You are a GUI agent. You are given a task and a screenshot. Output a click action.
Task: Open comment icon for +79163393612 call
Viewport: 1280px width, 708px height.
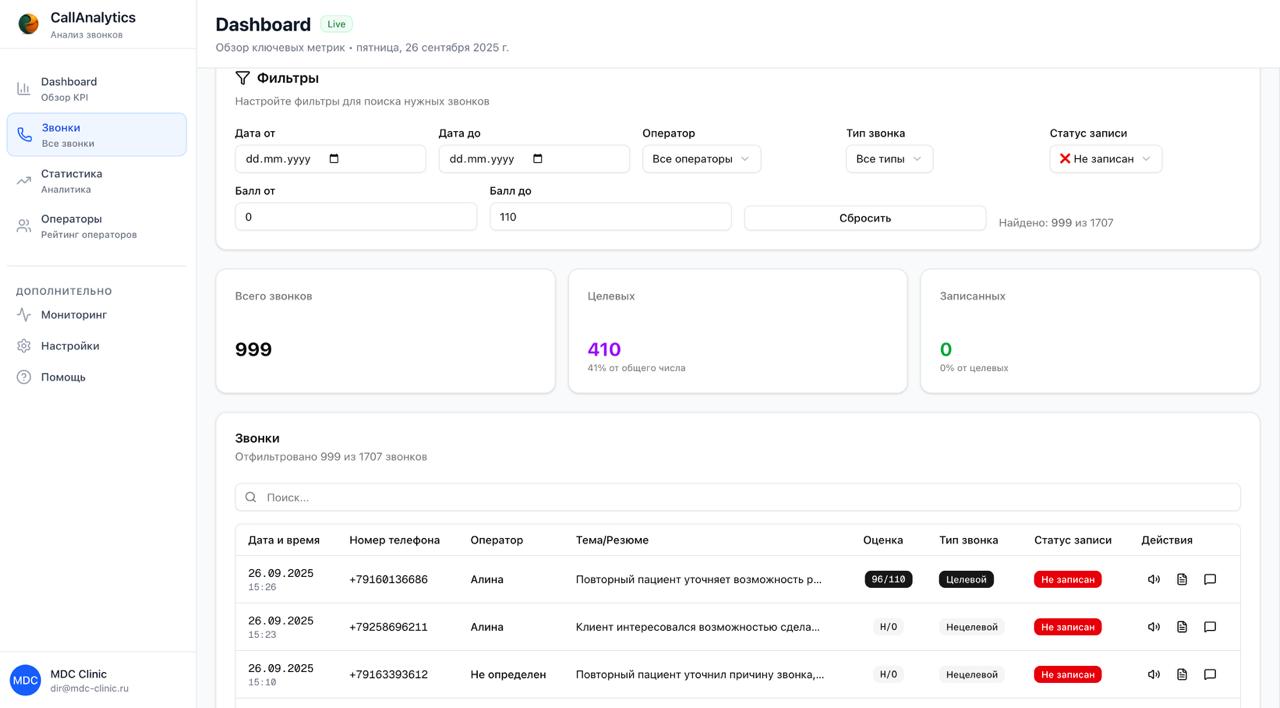[x=1210, y=674]
